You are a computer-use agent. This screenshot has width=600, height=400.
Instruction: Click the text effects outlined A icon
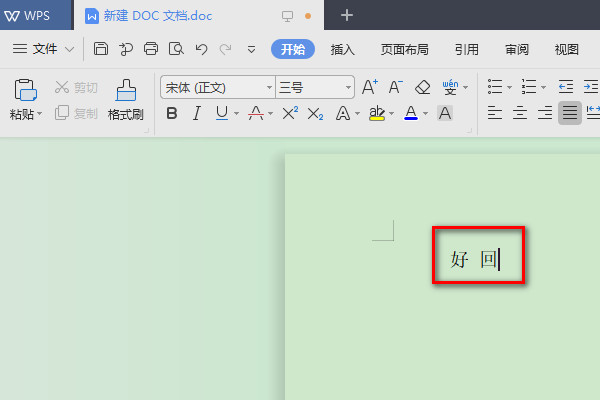[x=343, y=113]
